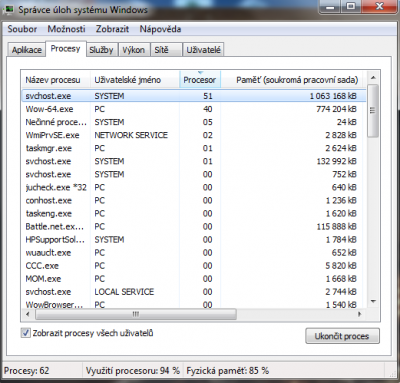Click the Task Manager title bar icon

point(8,9)
